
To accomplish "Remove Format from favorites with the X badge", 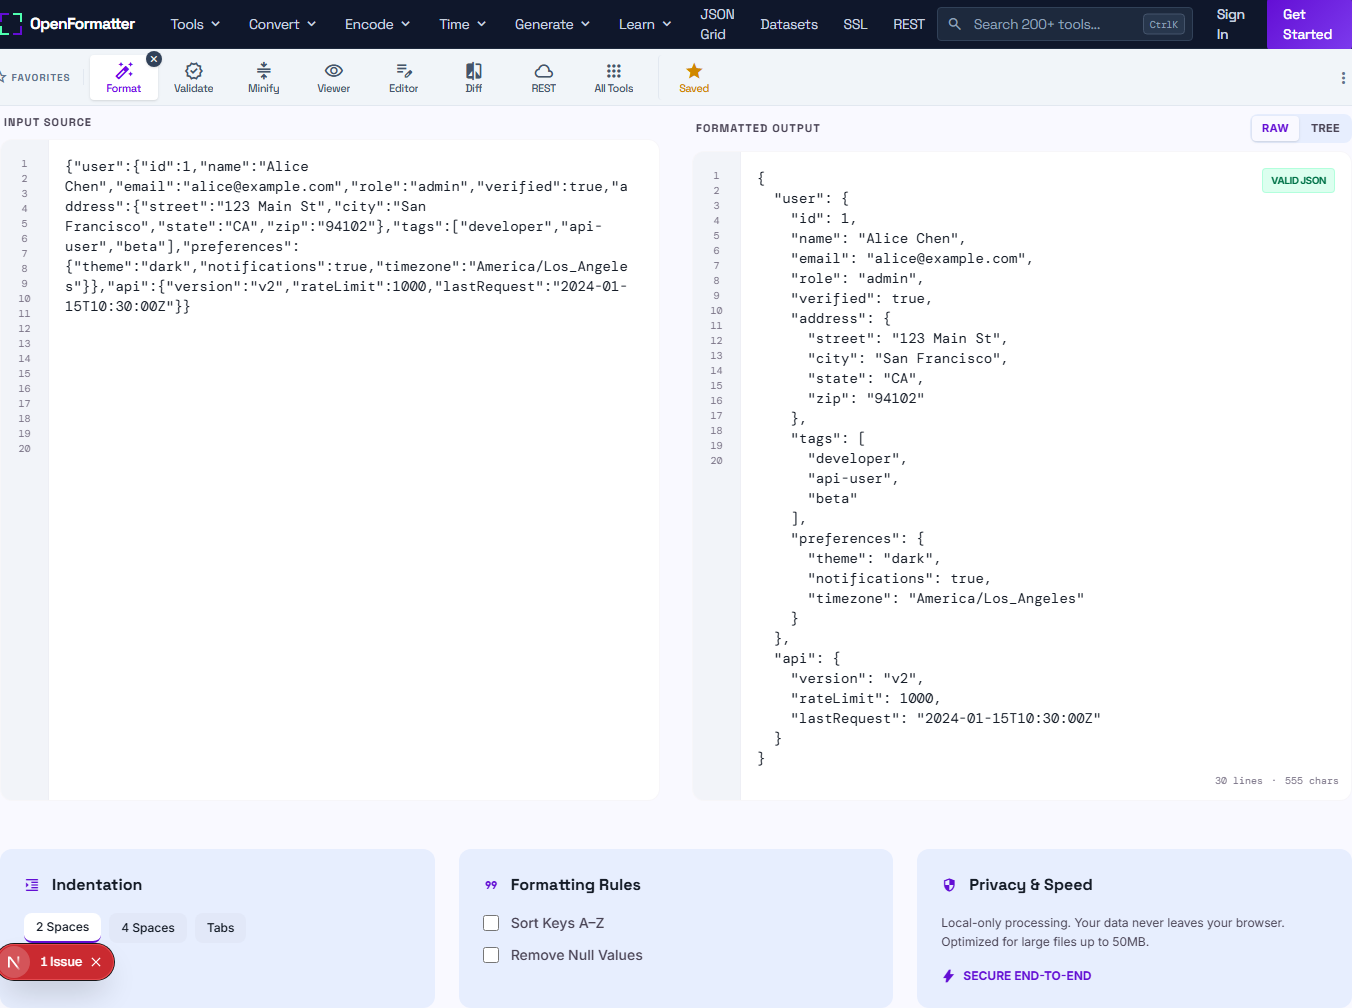I will point(154,59).
